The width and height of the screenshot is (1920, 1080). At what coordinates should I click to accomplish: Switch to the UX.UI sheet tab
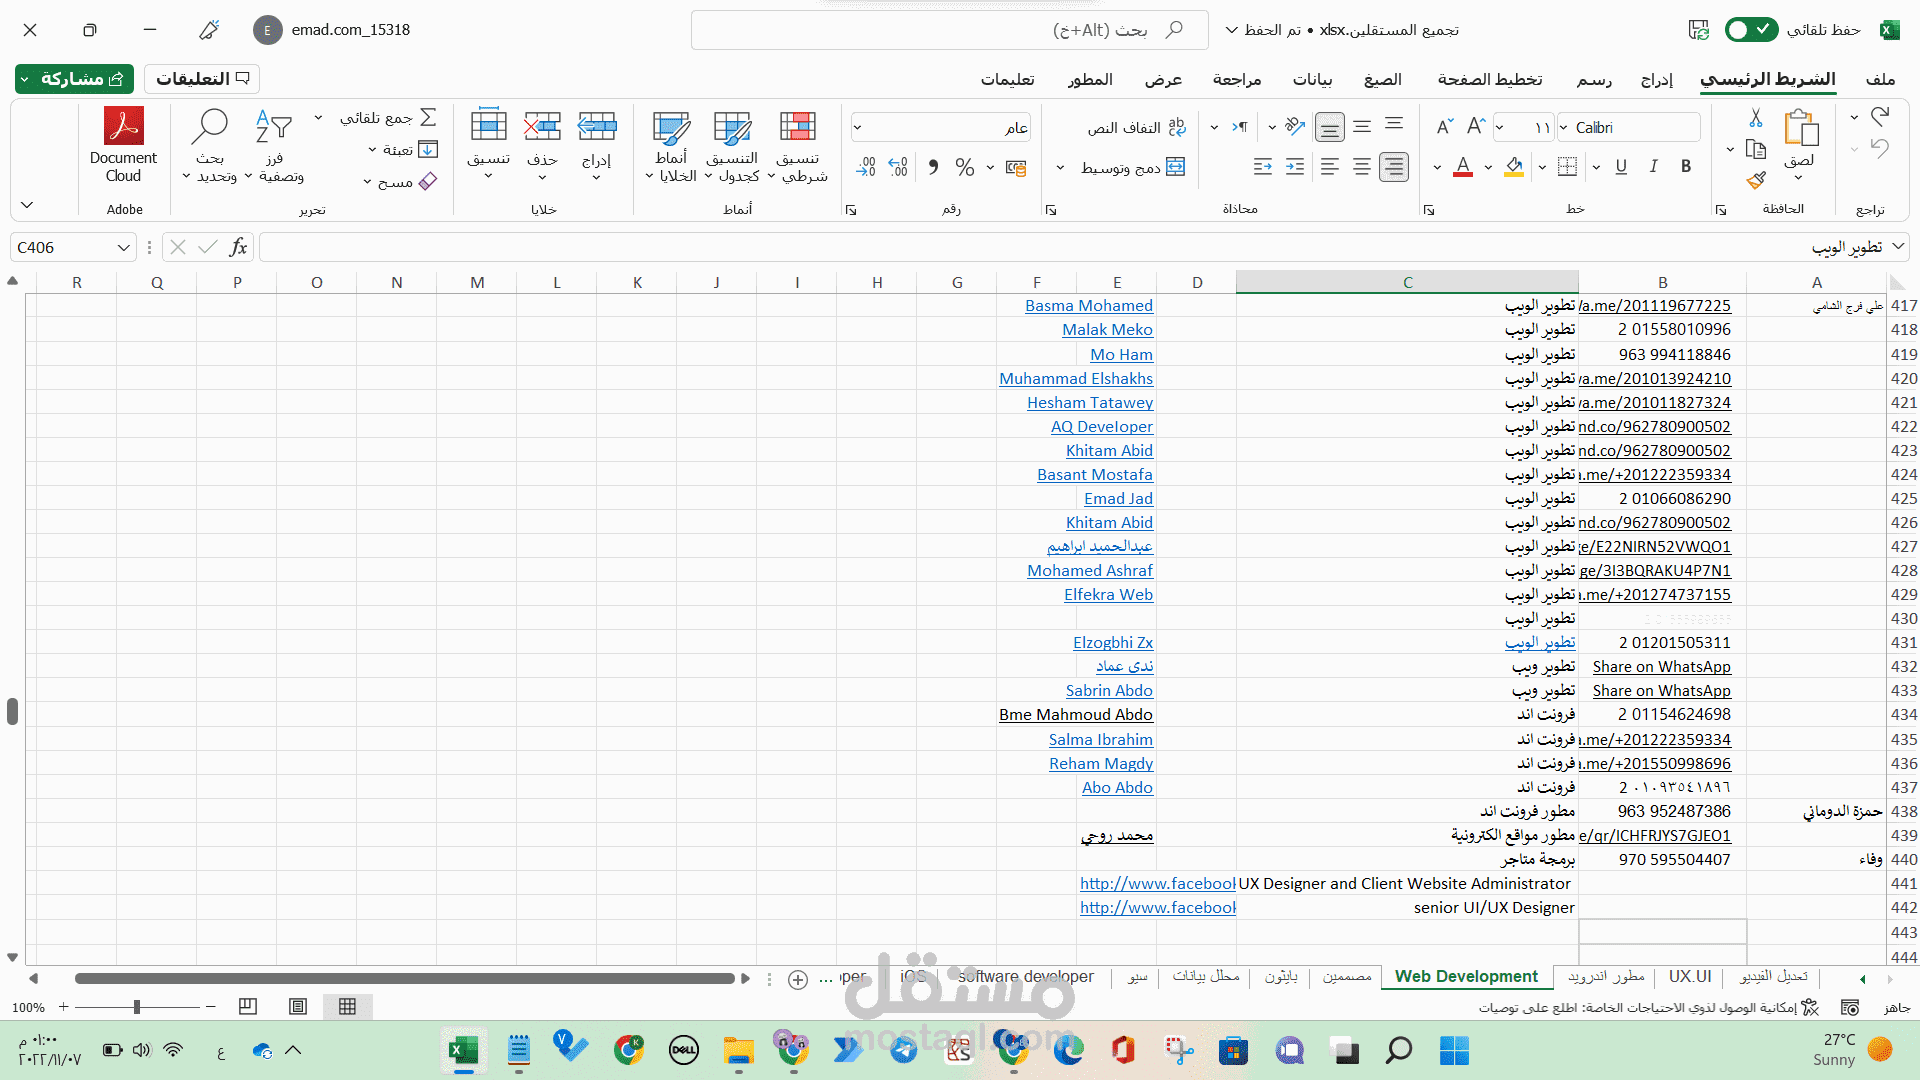click(x=1689, y=976)
